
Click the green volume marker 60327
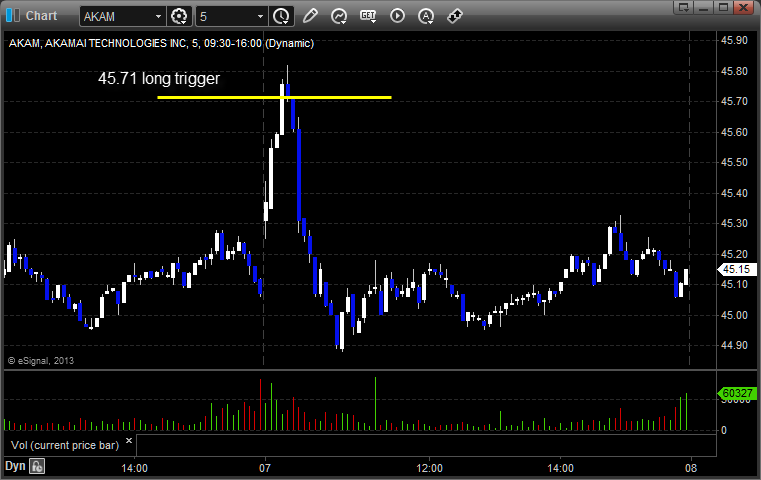pos(737,393)
